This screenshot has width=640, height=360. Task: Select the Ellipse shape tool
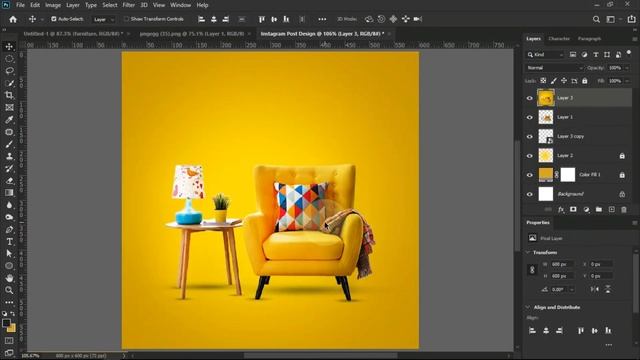click(9, 266)
